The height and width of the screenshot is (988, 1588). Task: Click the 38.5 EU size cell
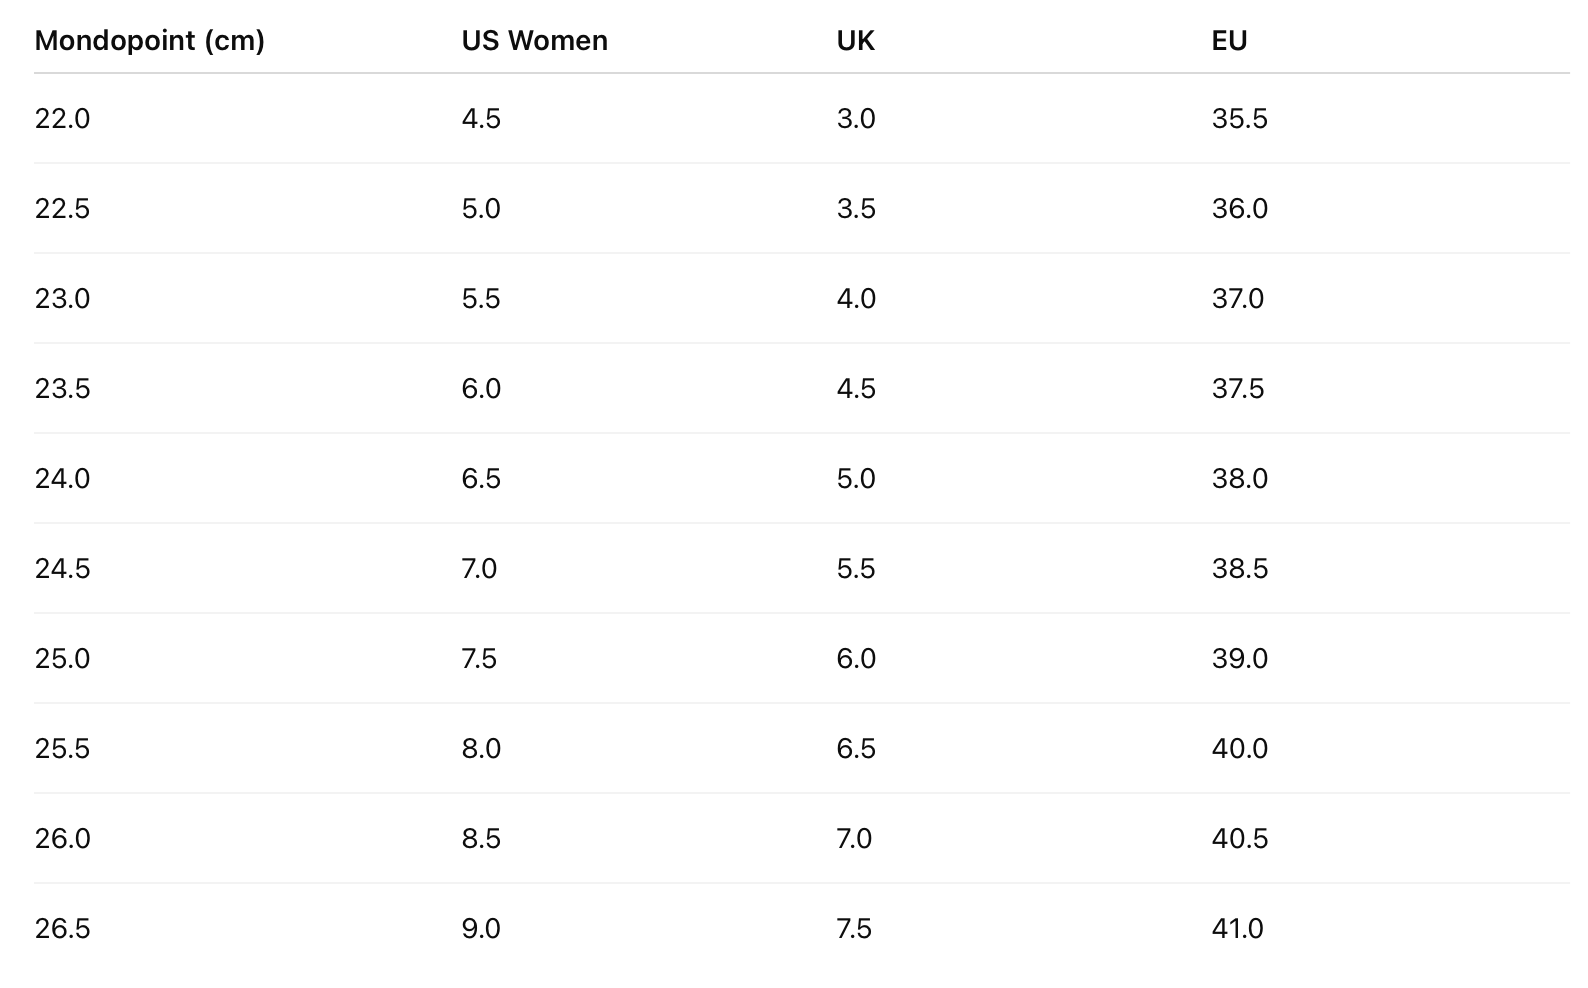click(x=1239, y=569)
